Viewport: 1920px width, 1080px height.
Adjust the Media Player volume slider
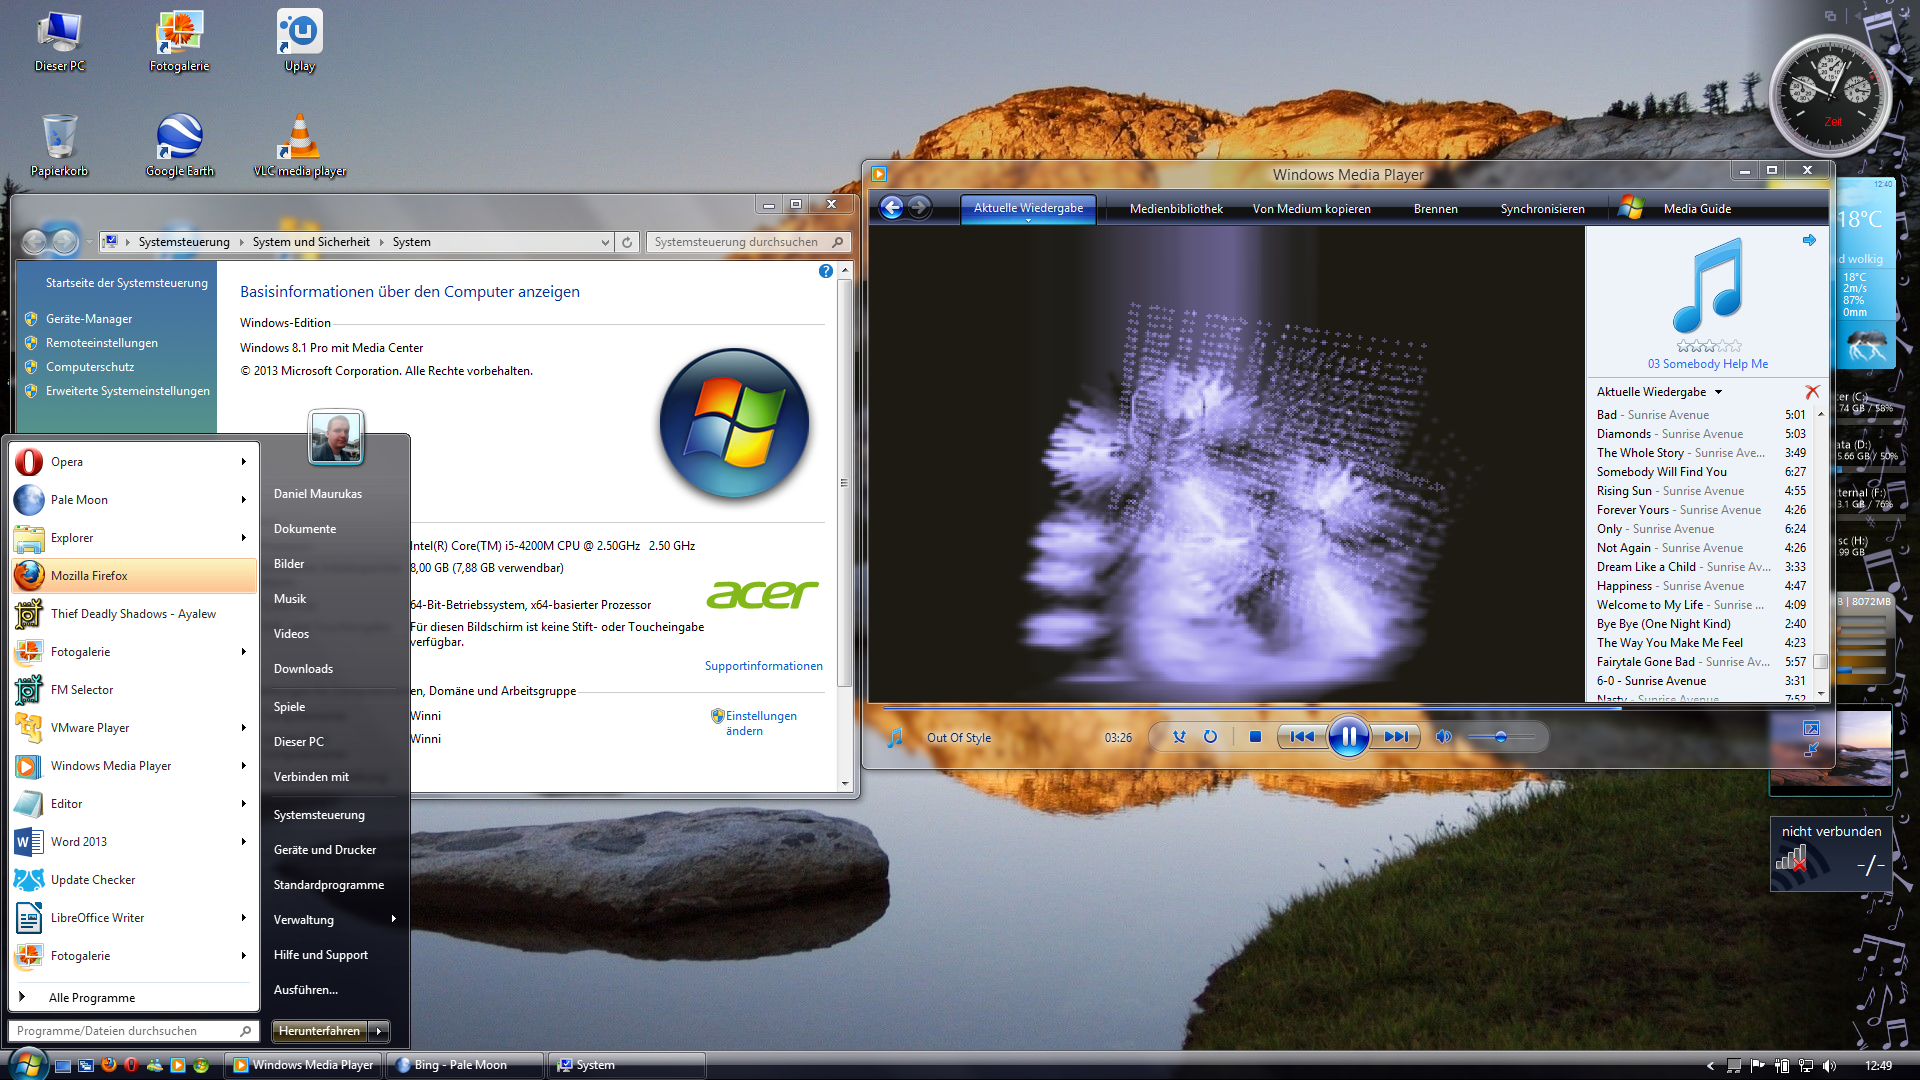pos(1500,737)
